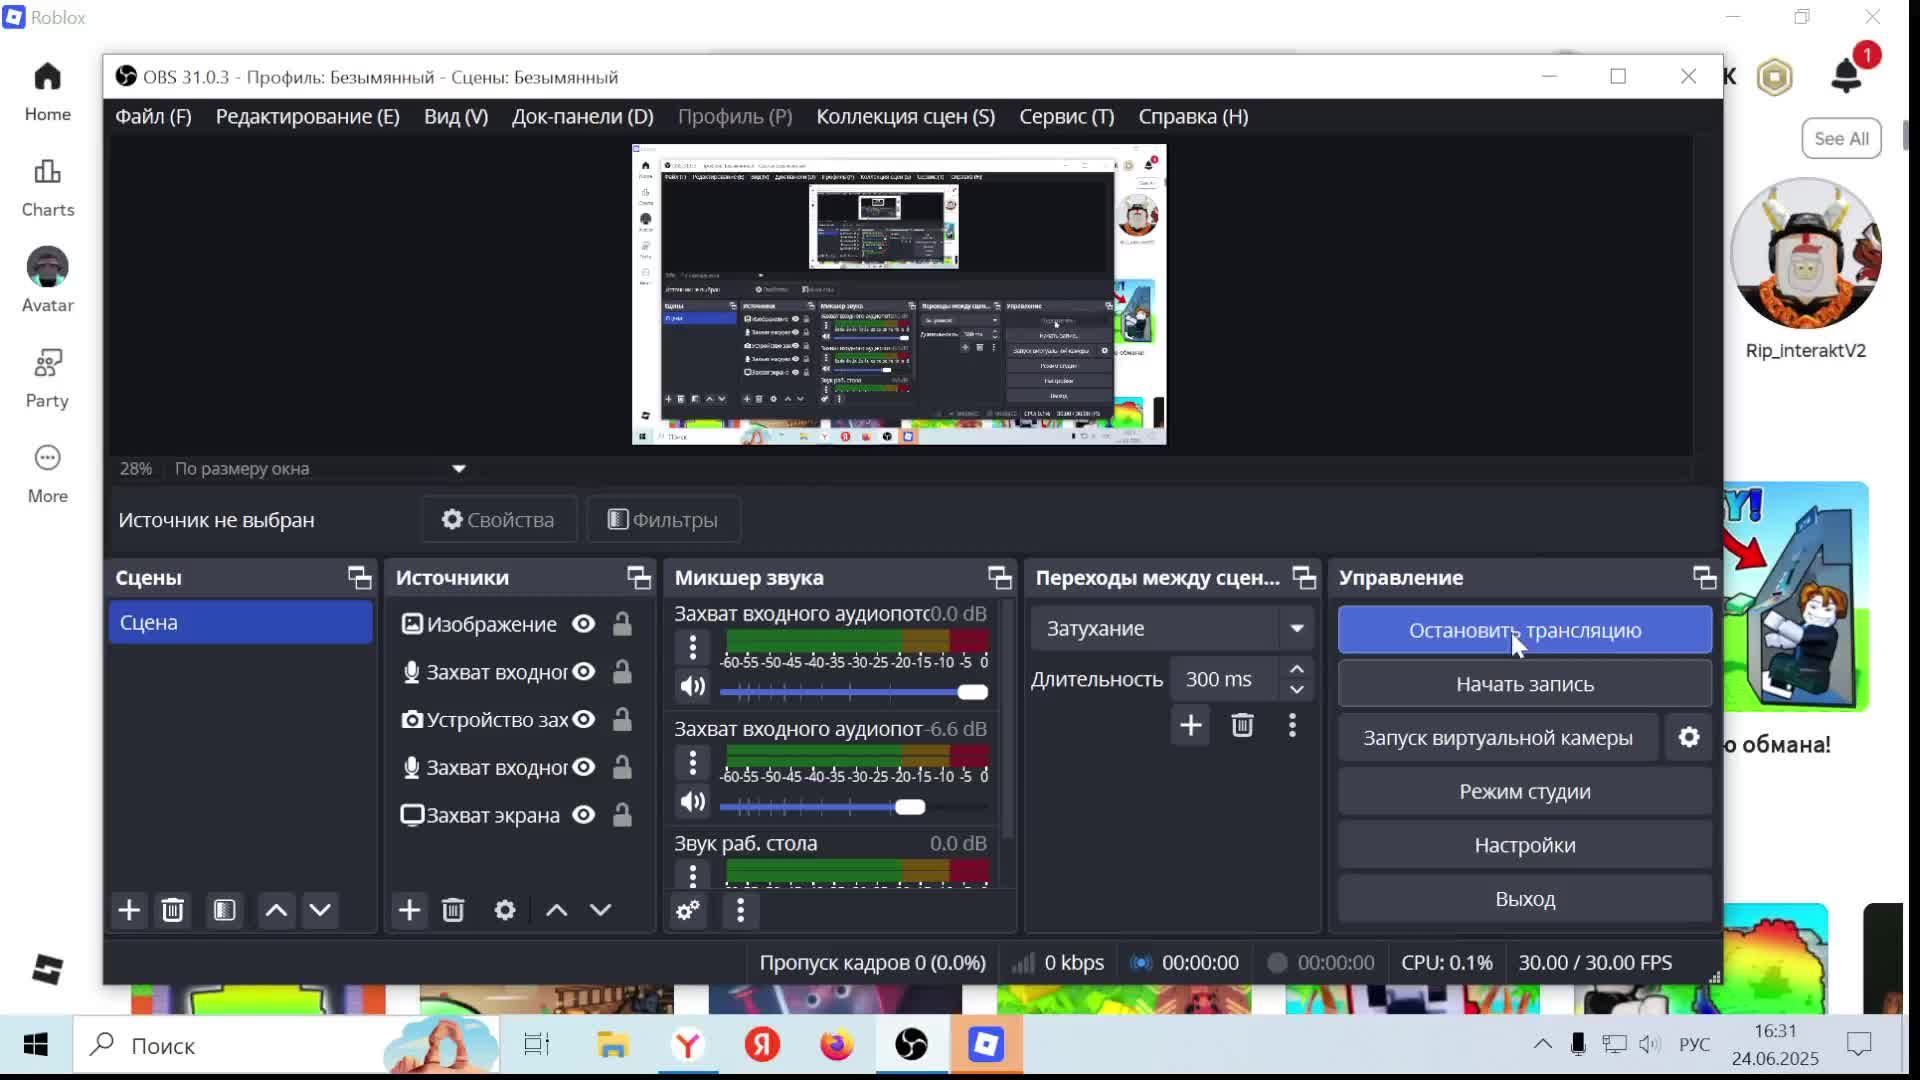Click Запуск виртуальной камеры button
1920x1080 pixels.
point(1498,737)
